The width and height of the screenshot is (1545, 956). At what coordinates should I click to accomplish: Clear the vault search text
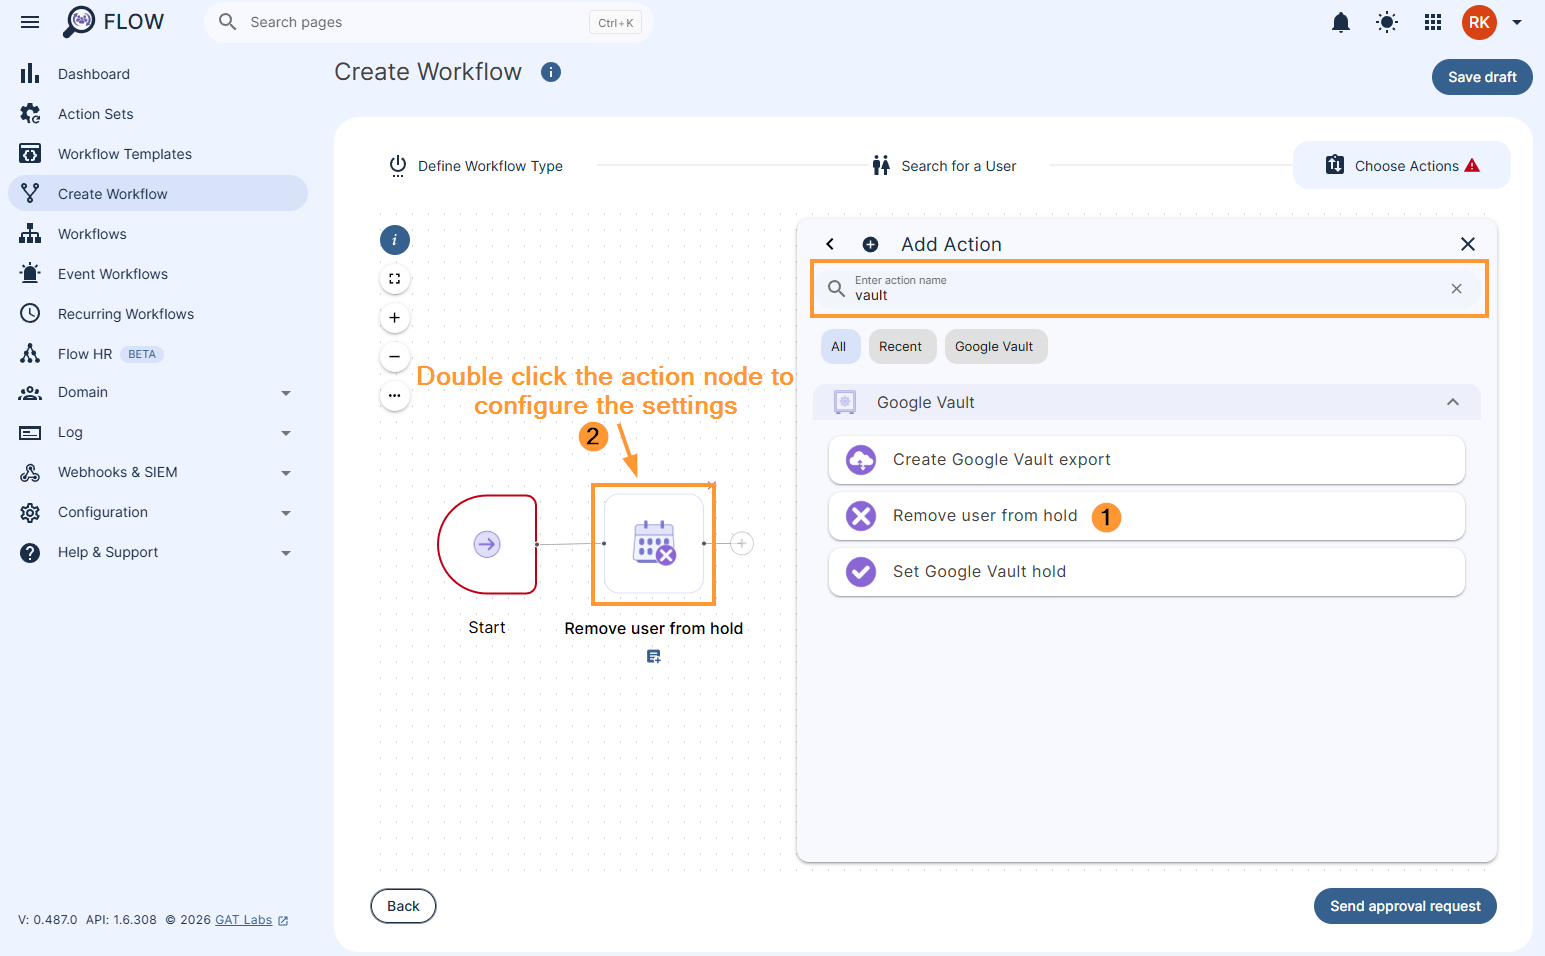(1457, 289)
